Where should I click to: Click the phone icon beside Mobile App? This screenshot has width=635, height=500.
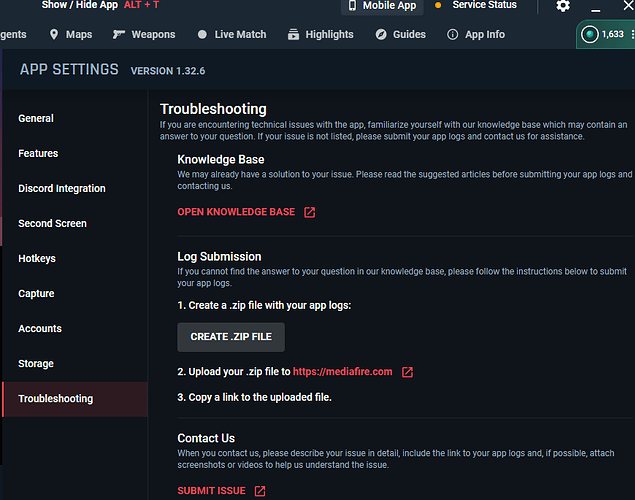352,5
